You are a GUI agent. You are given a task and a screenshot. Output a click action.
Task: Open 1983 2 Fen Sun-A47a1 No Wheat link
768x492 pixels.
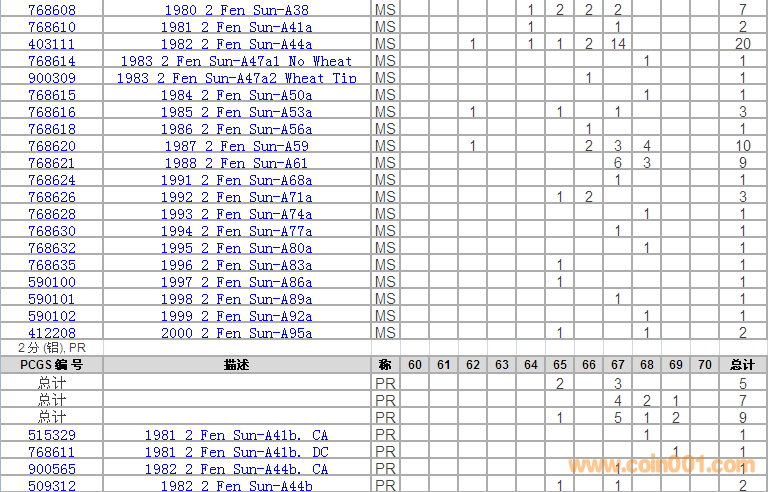click(x=236, y=61)
